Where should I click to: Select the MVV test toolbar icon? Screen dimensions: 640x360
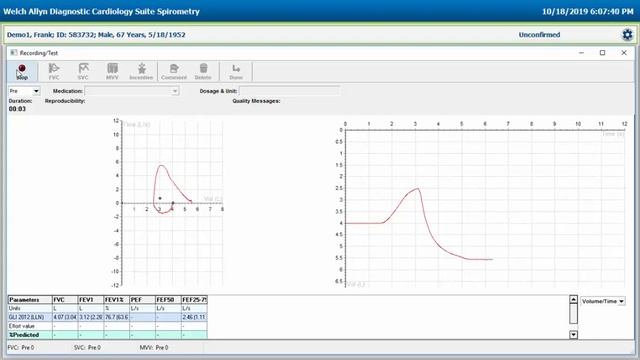pos(112,71)
